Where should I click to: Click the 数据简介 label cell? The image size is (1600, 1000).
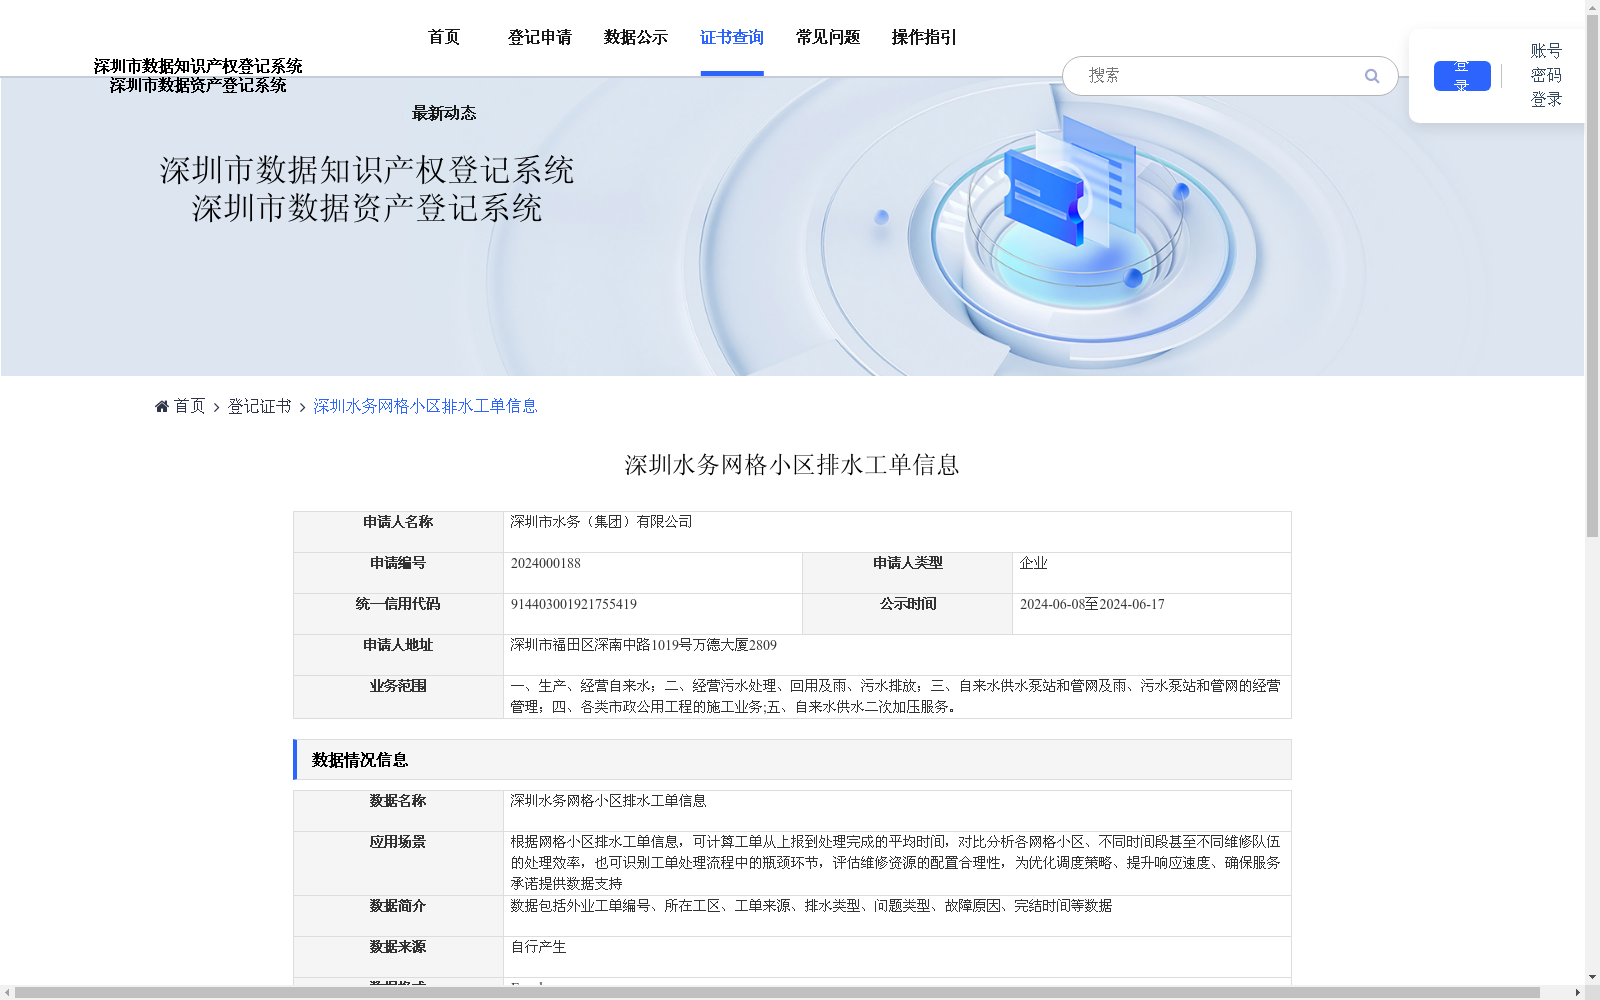[398, 916]
